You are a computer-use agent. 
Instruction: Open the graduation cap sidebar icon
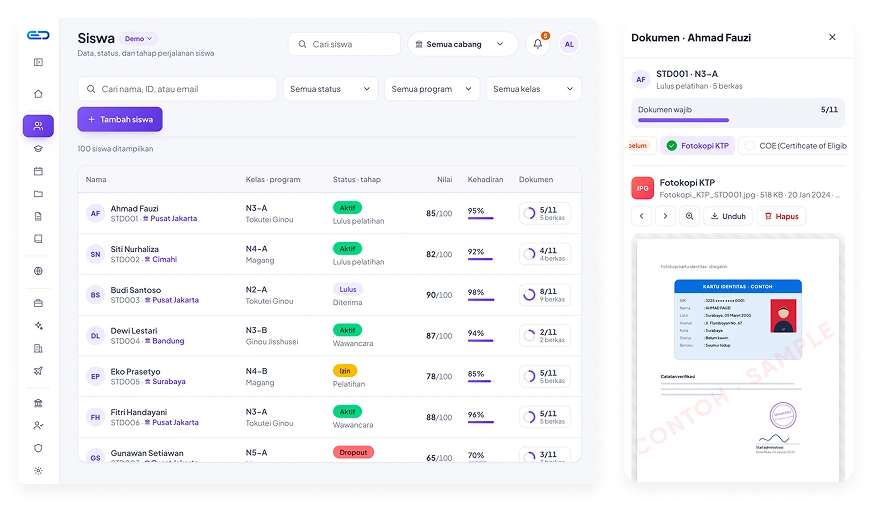click(38, 148)
